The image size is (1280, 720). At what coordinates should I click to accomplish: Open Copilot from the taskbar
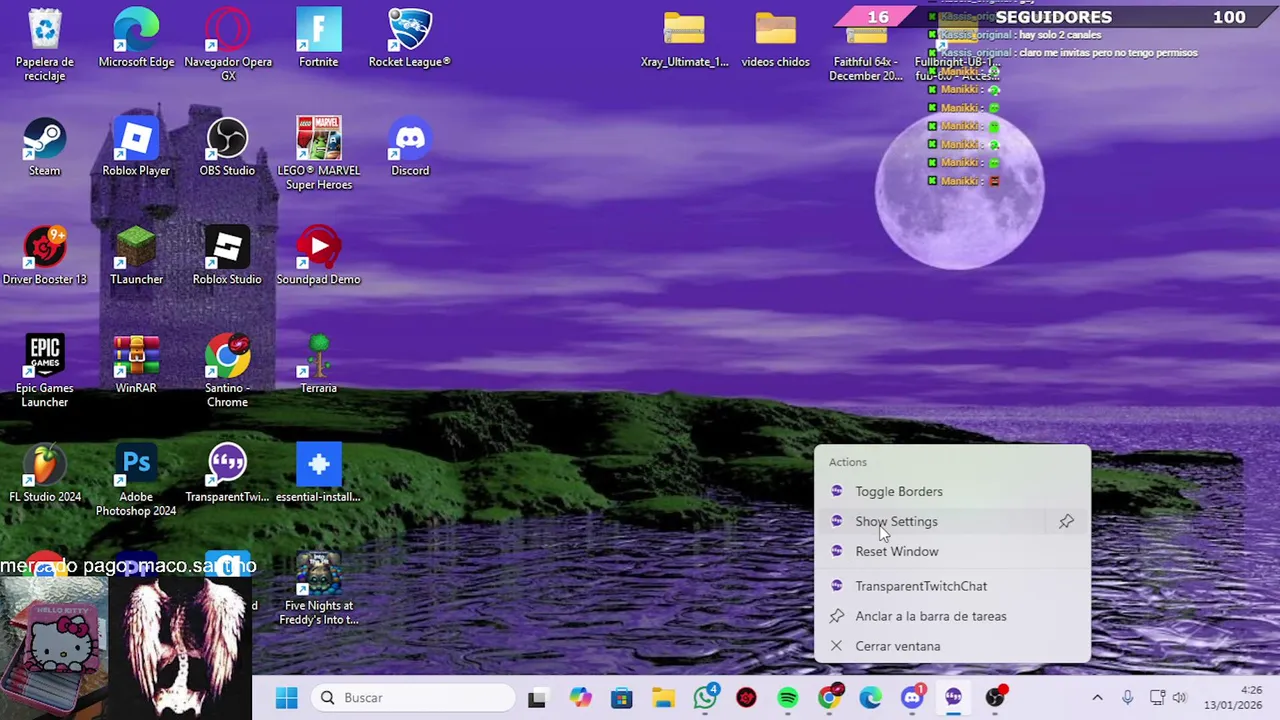(x=580, y=698)
